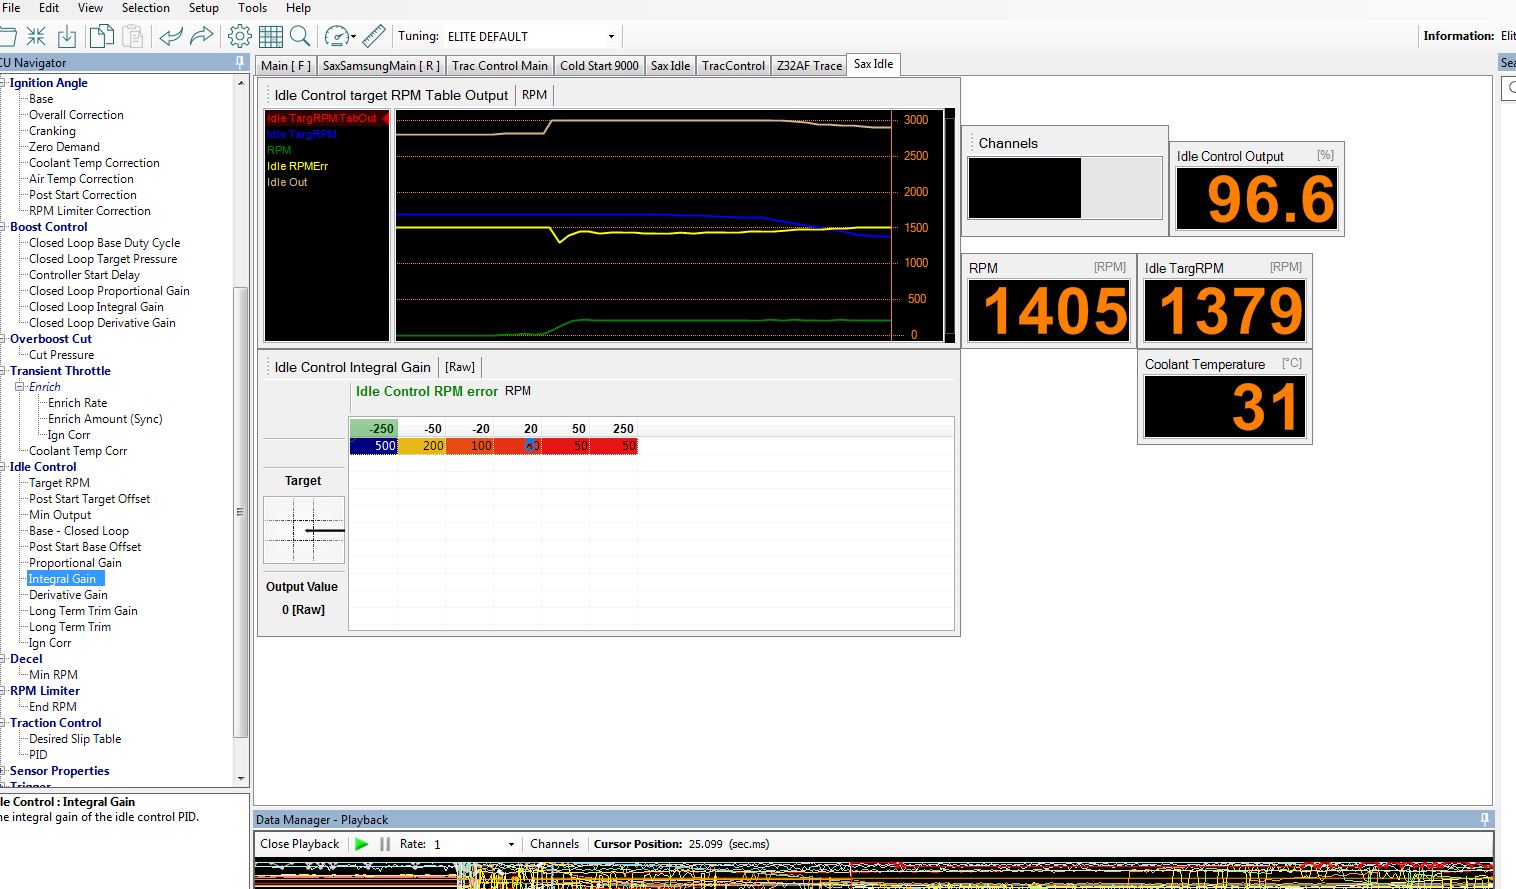The image size is (1516, 889).
Task: Click the Close Playback button
Action: pyautogui.click(x=300, y=844)
